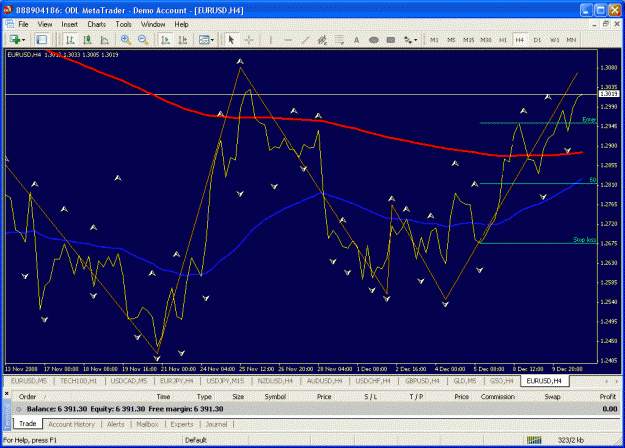The height and width of the screenshot is (448, 625).
Task: Switch to EURJPY,H4 chart tab
Action: pos(177,381)
